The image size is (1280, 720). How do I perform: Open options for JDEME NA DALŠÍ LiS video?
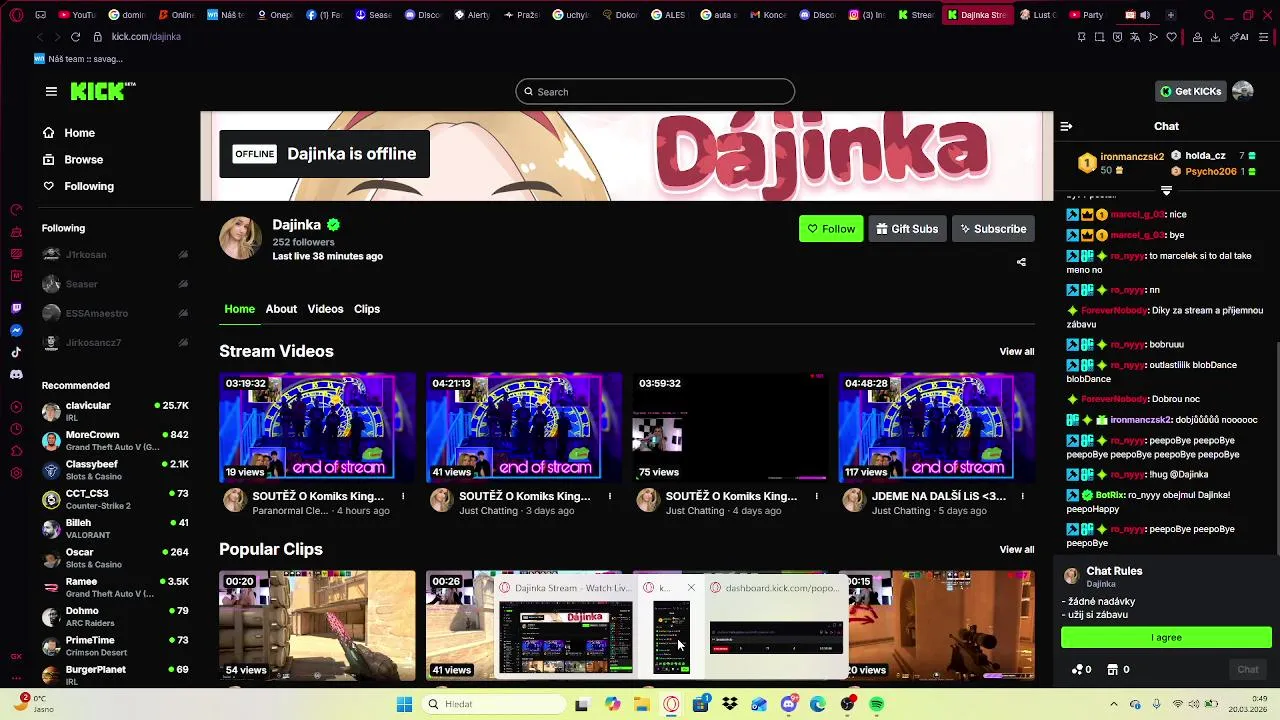click(x=1022, y=496)
